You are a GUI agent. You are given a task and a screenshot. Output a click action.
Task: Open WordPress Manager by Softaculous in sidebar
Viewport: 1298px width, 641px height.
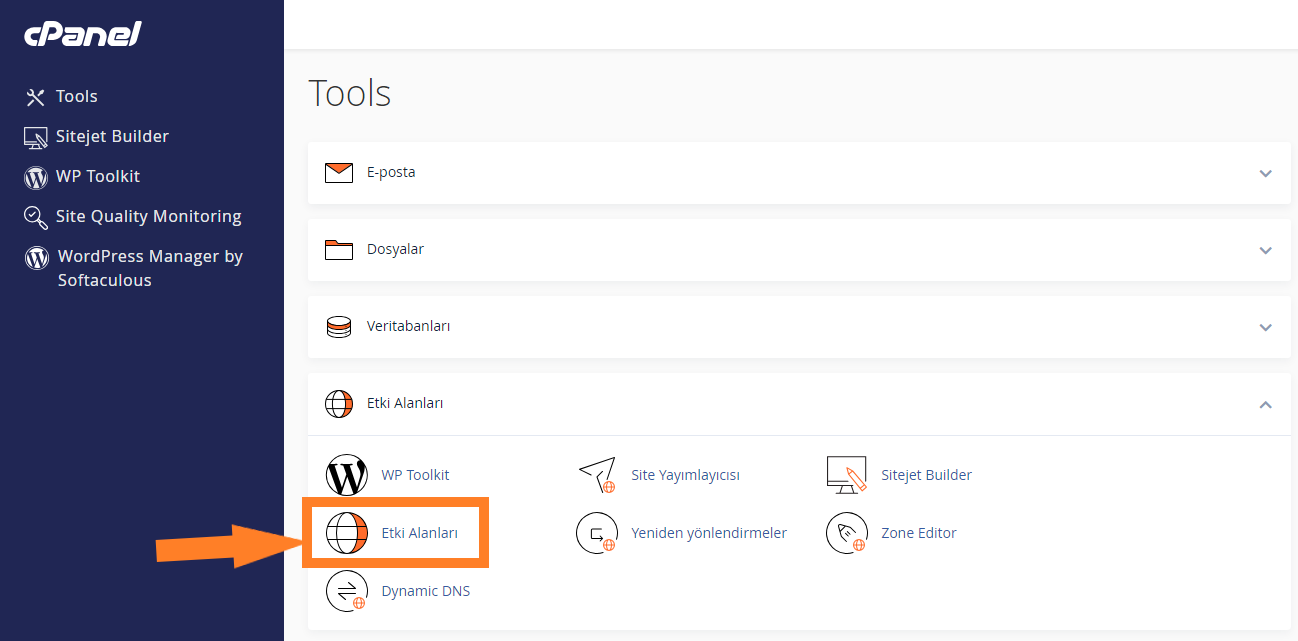coord(150,269)
